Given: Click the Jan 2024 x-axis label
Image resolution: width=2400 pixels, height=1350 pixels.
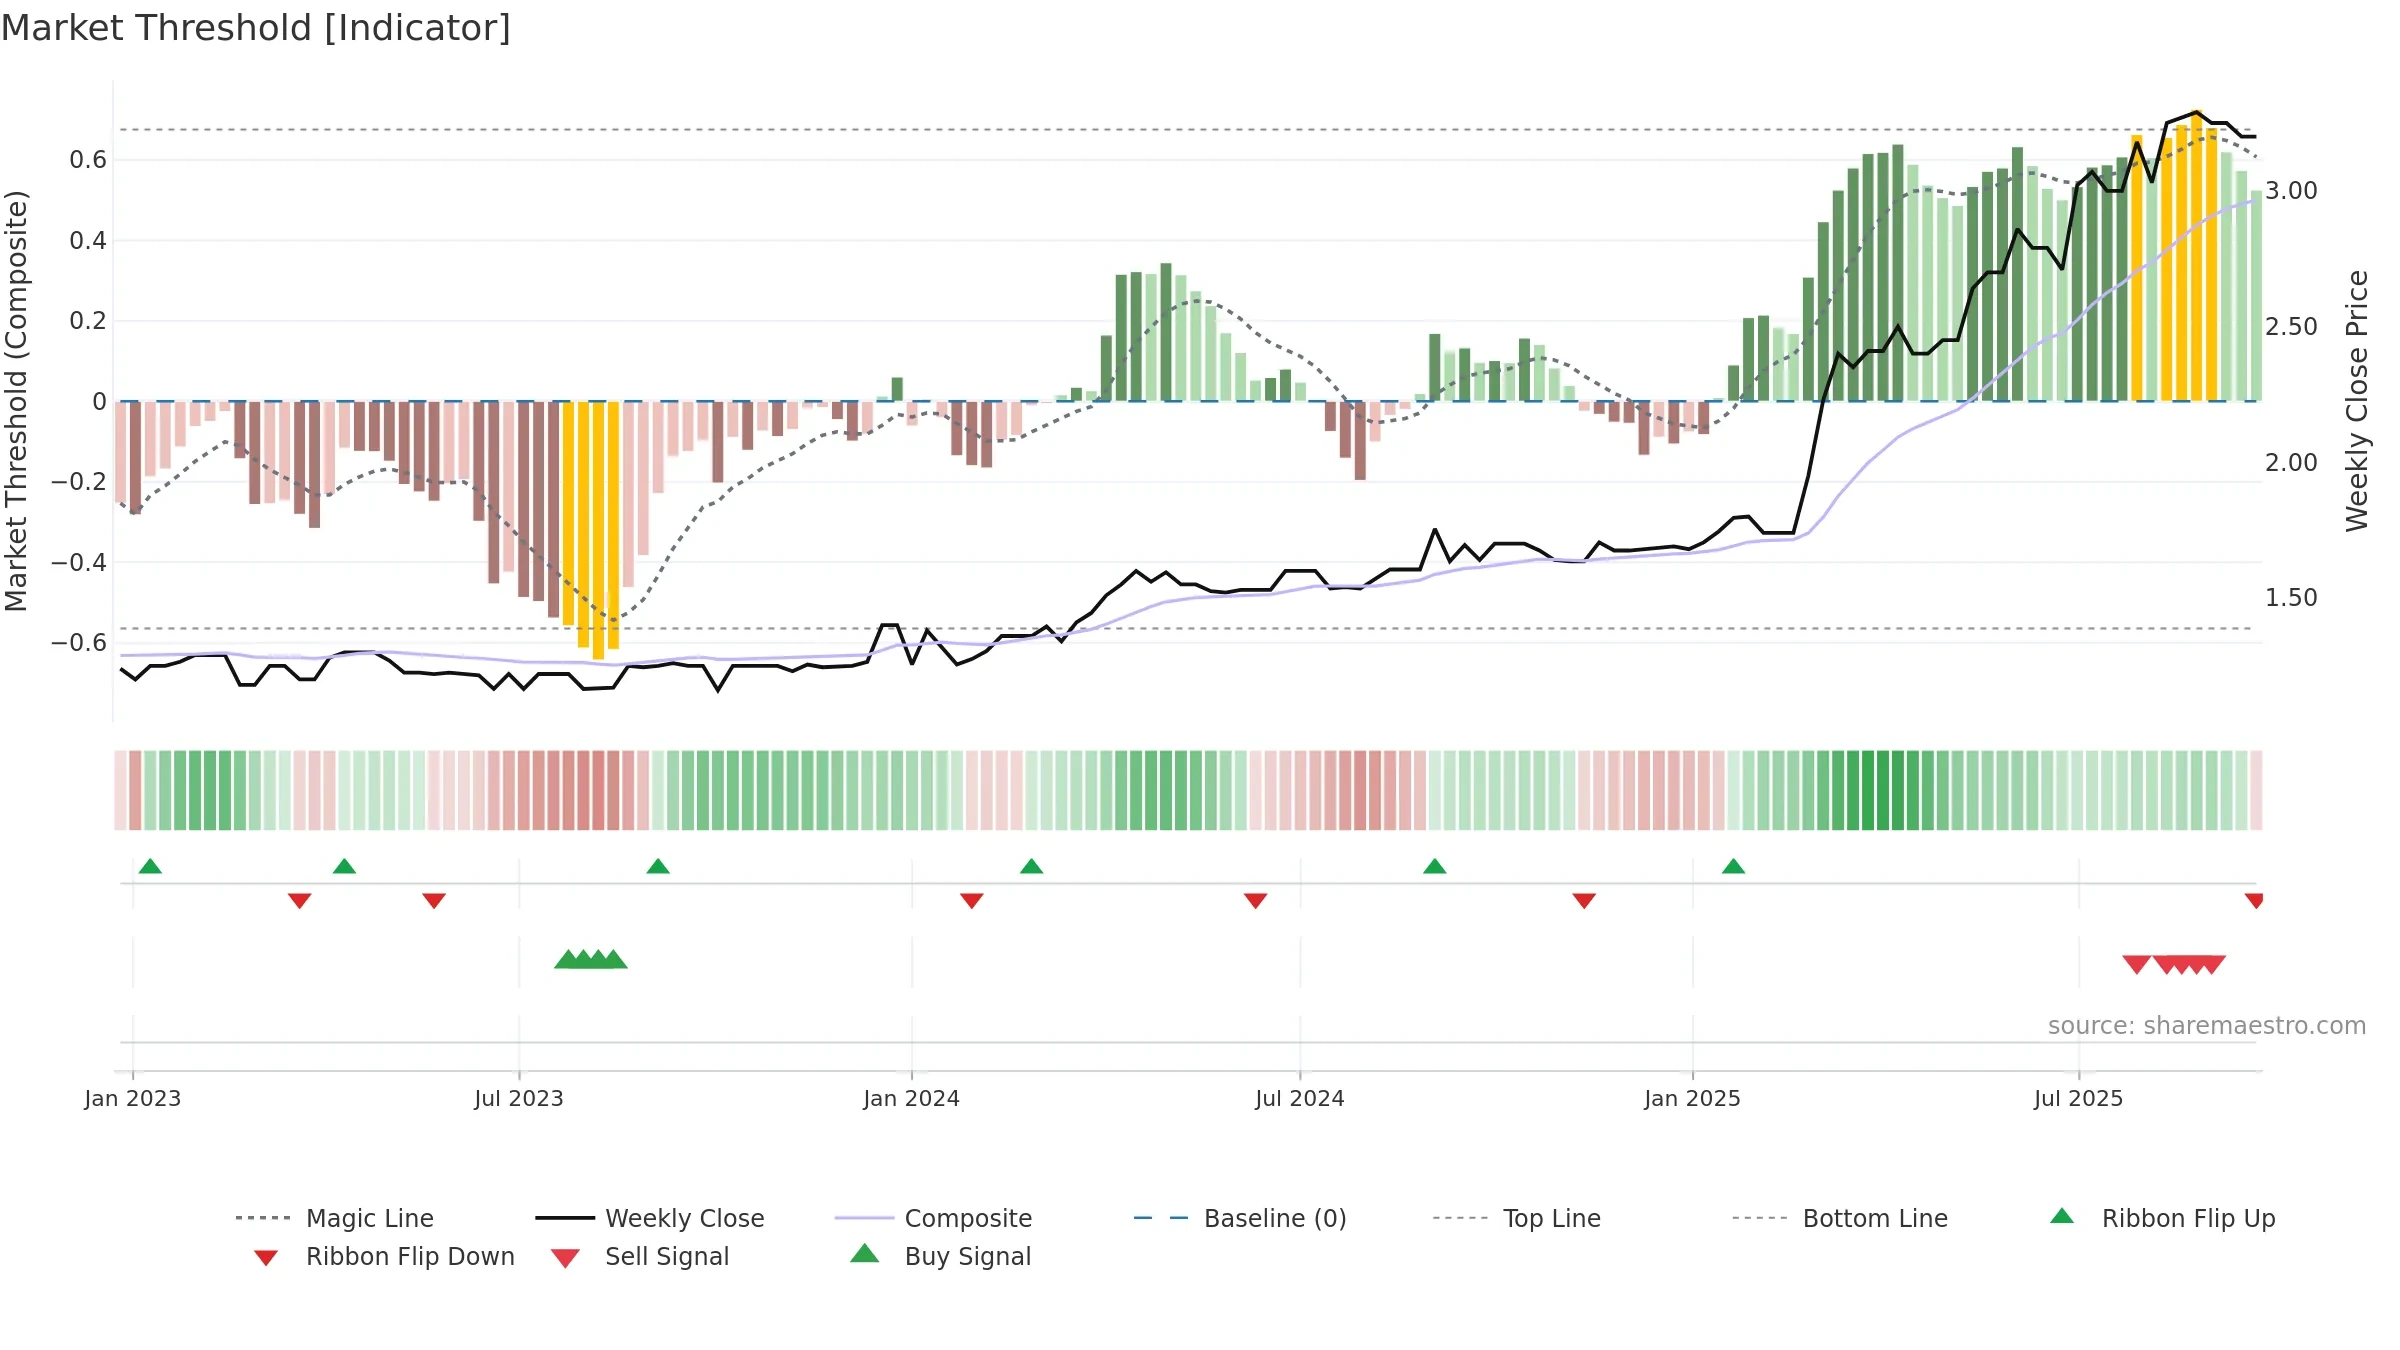Looking at the screenshot, I should 911,1098.
